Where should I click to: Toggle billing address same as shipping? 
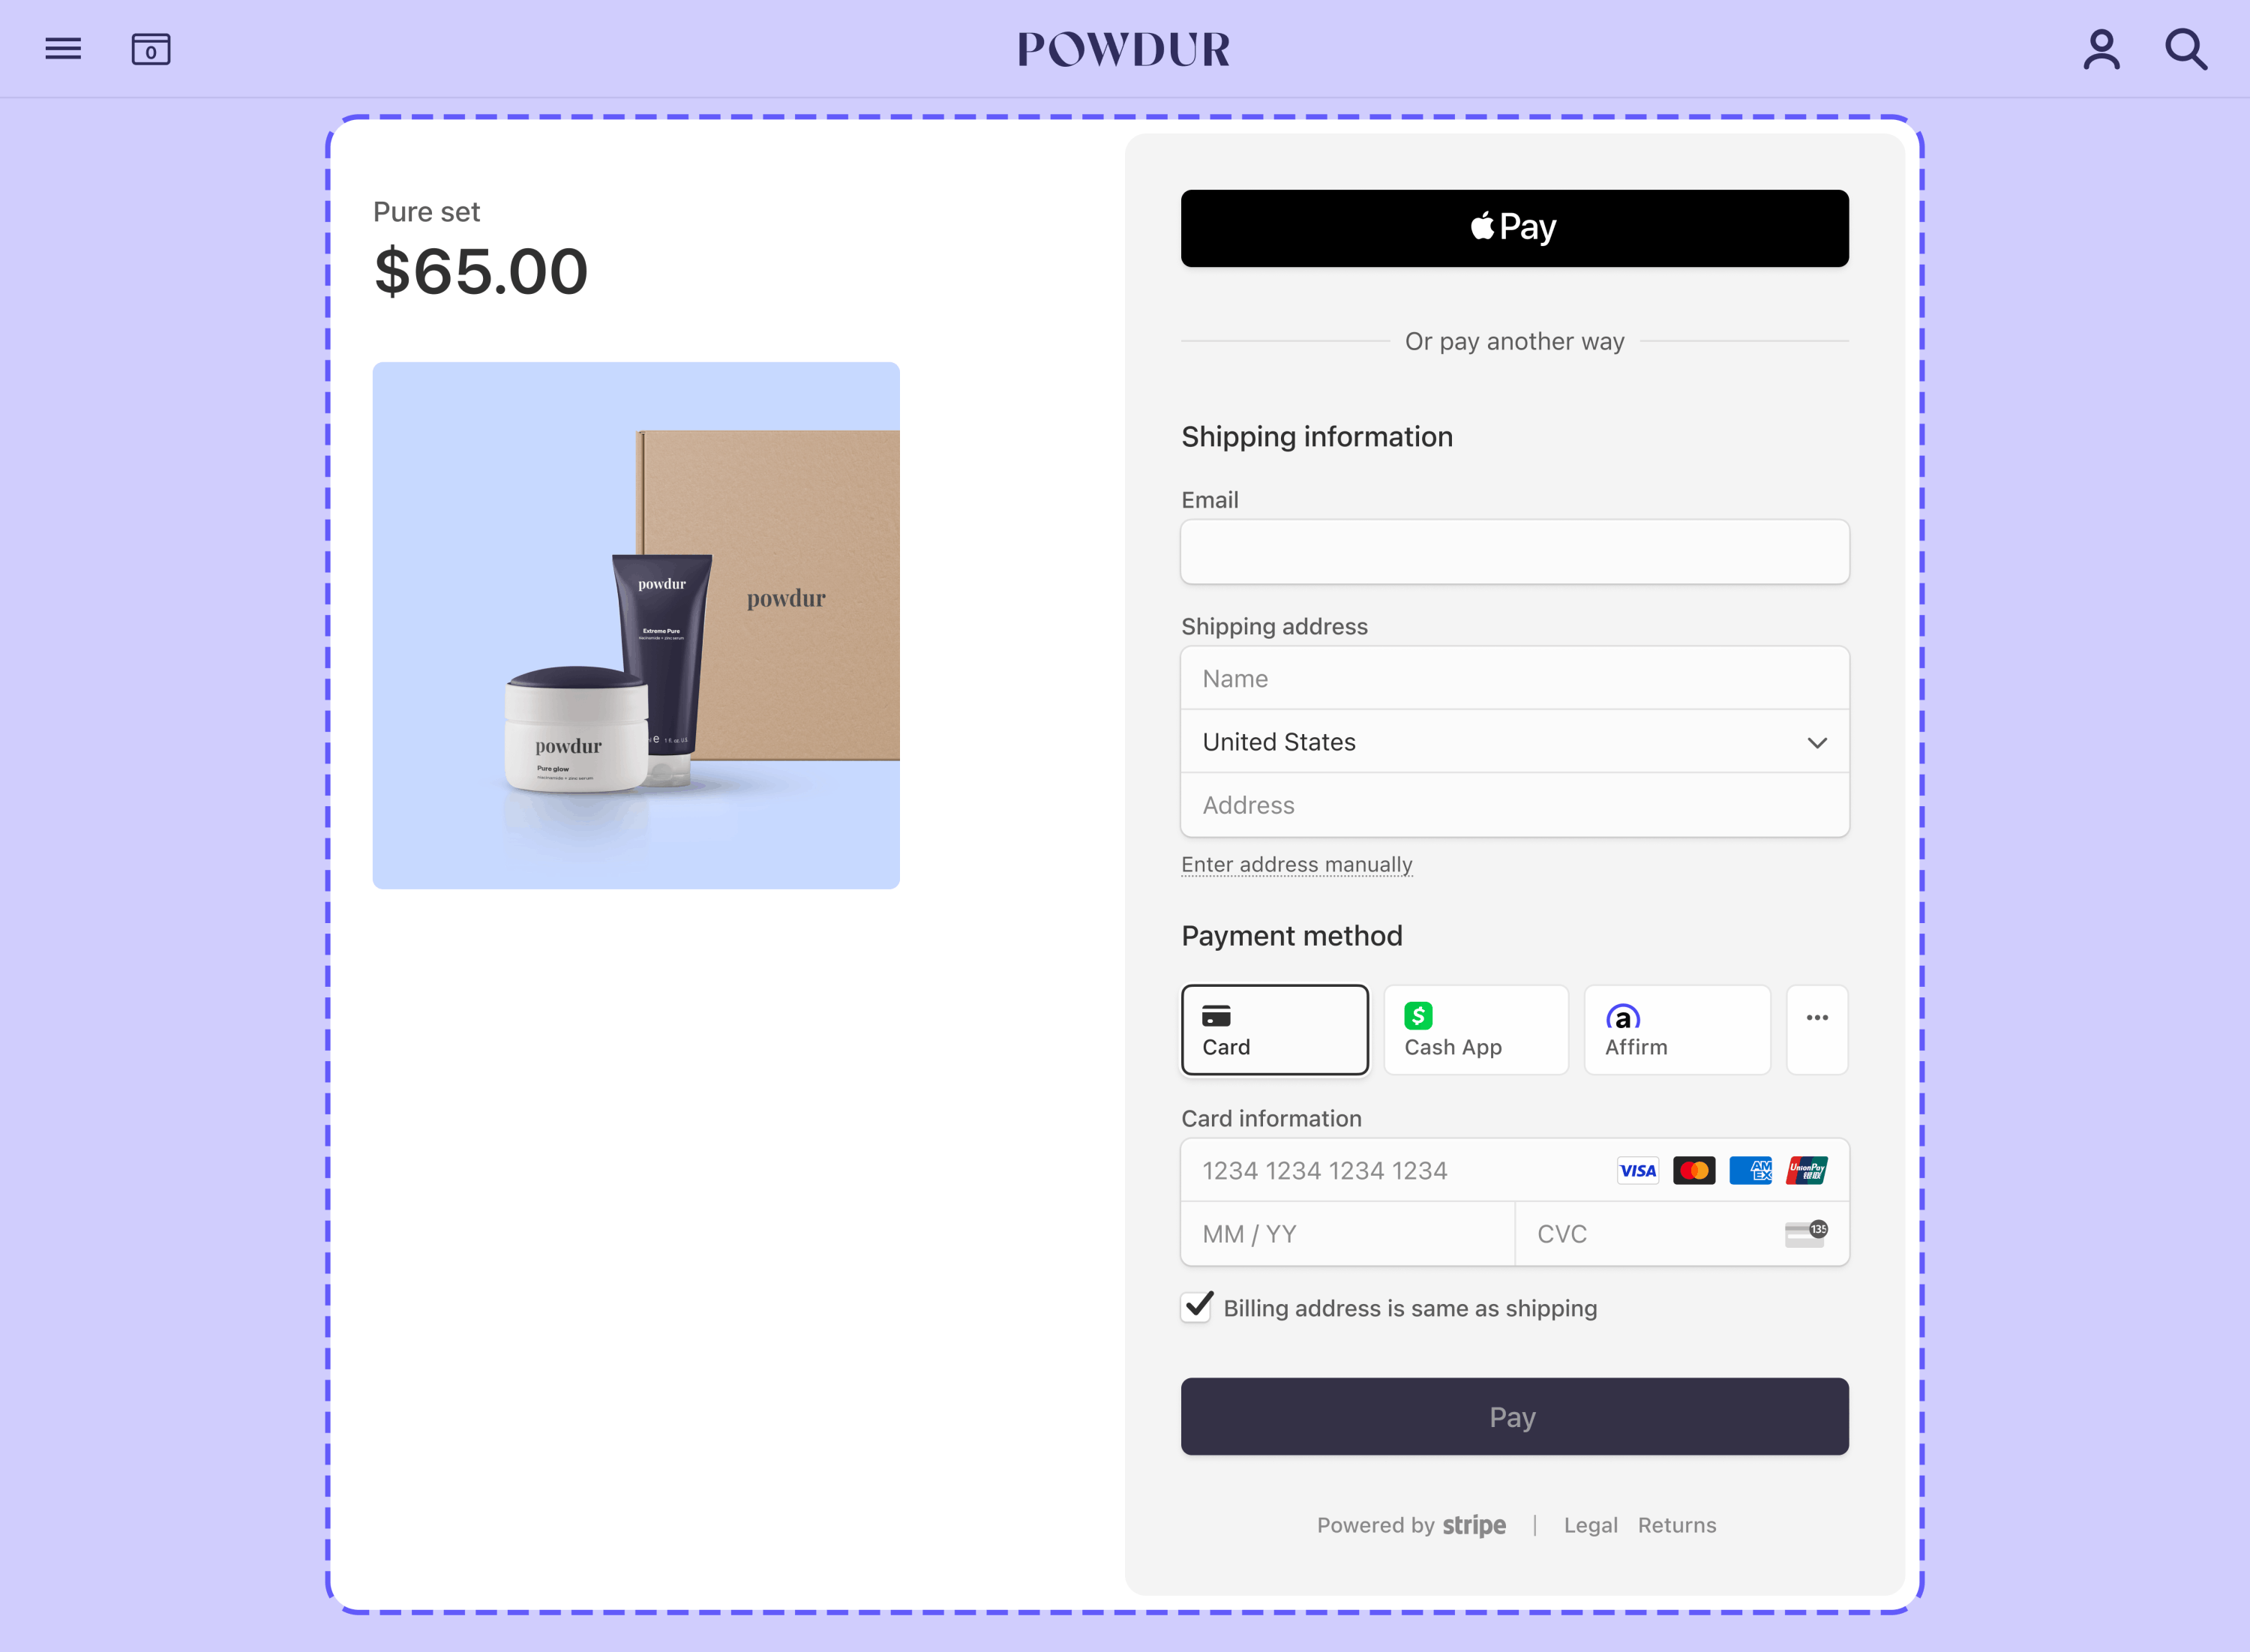click(1198, 1305)
